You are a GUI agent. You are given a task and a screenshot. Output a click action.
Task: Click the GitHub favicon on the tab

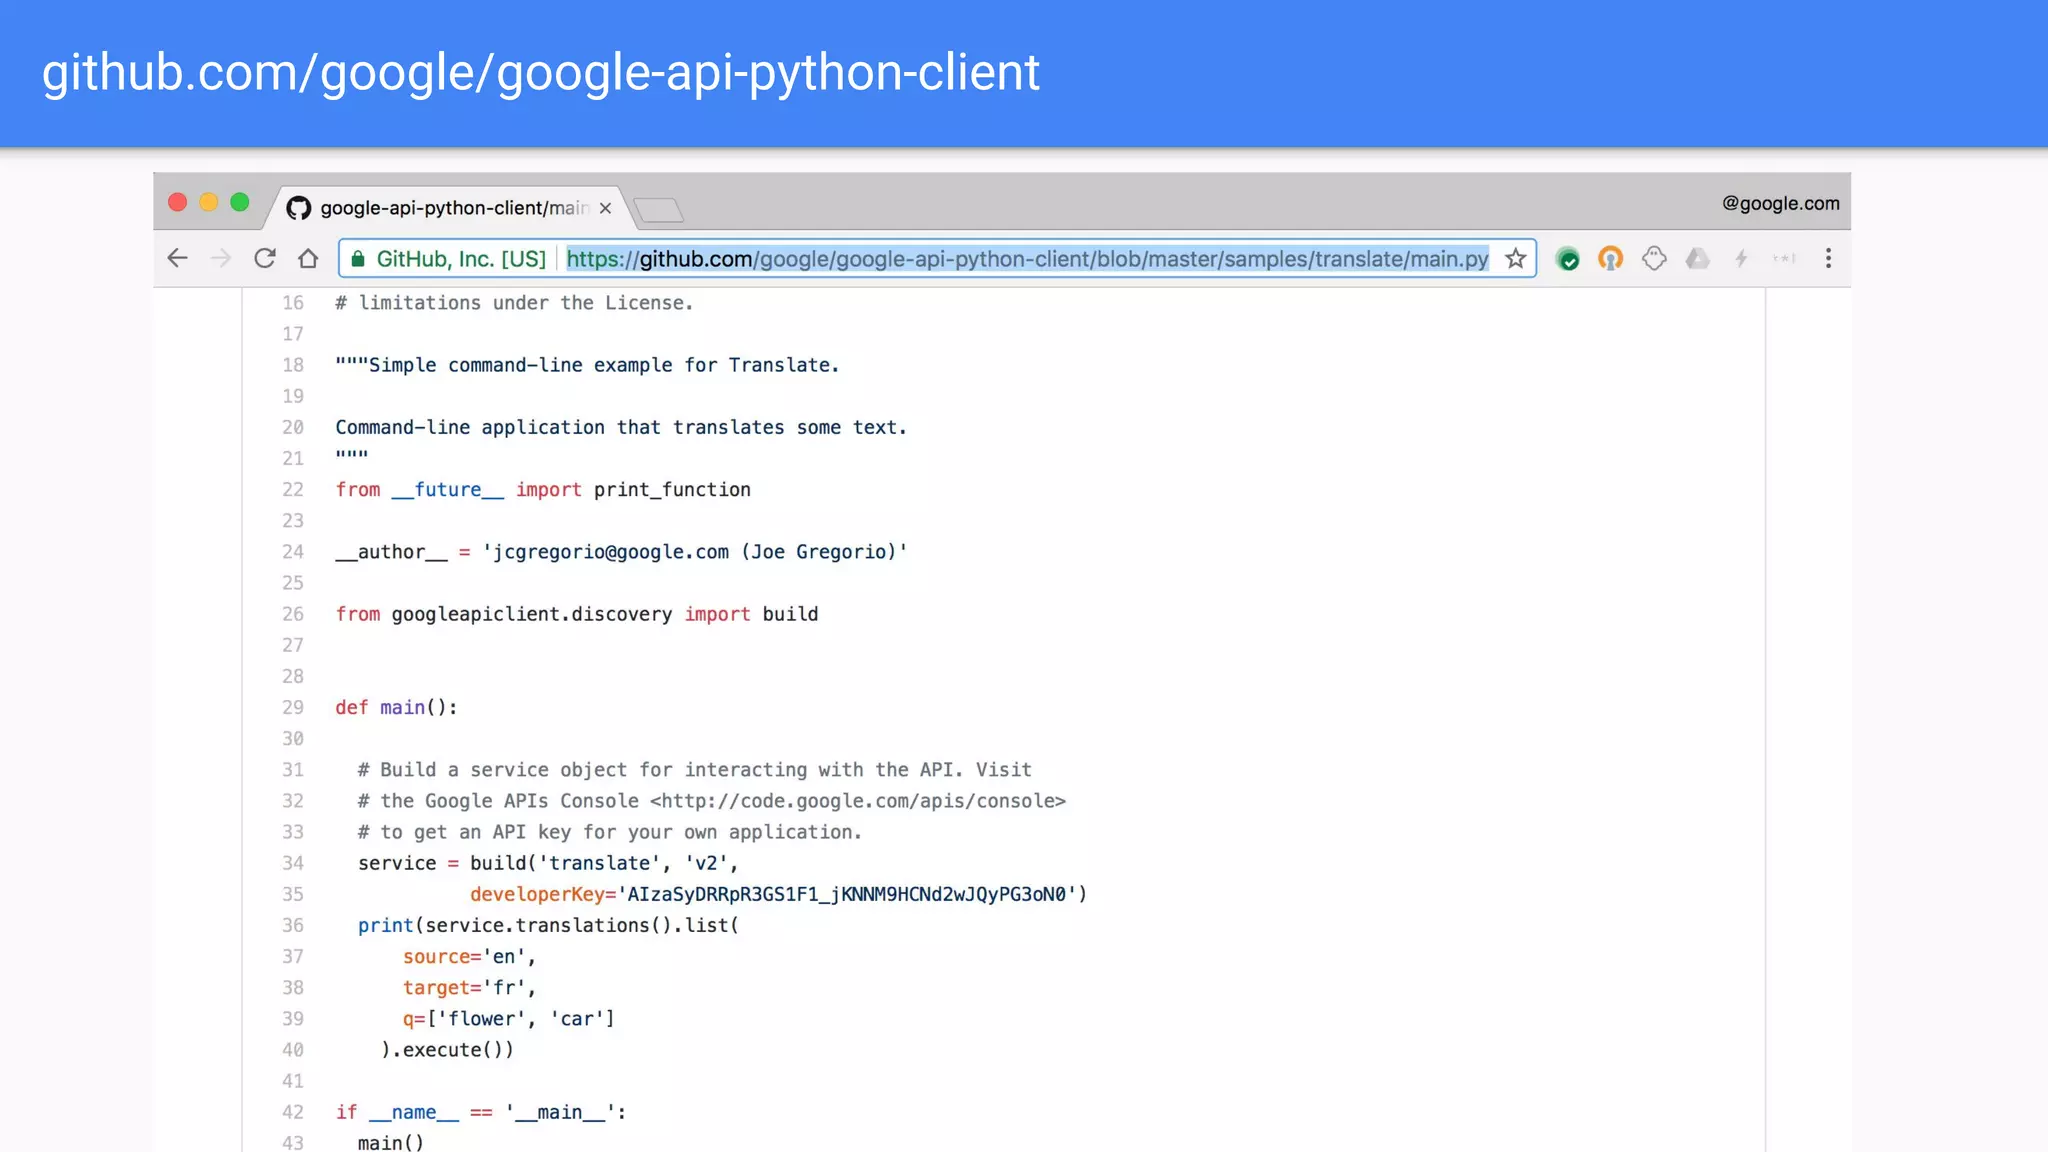point(298,208)
